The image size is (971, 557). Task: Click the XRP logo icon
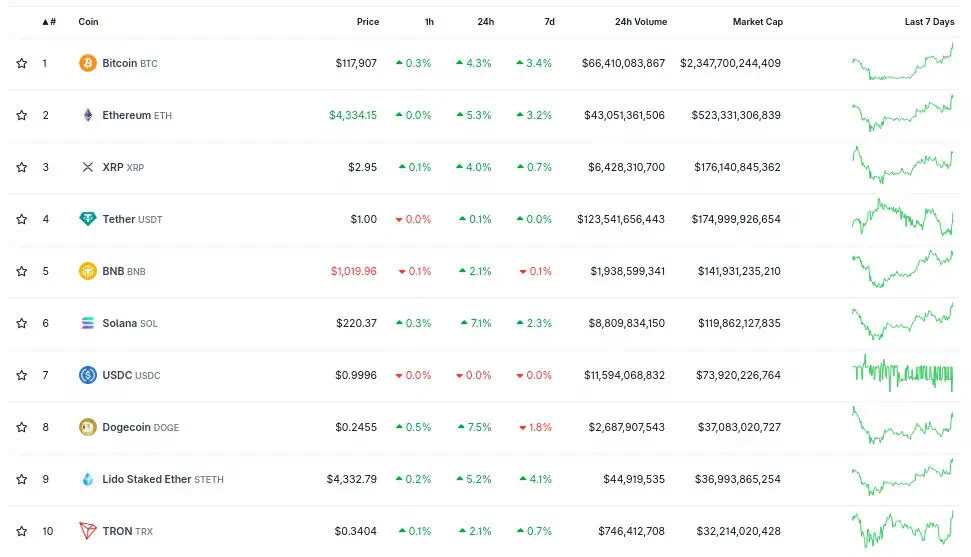click(x=88, y=167)
